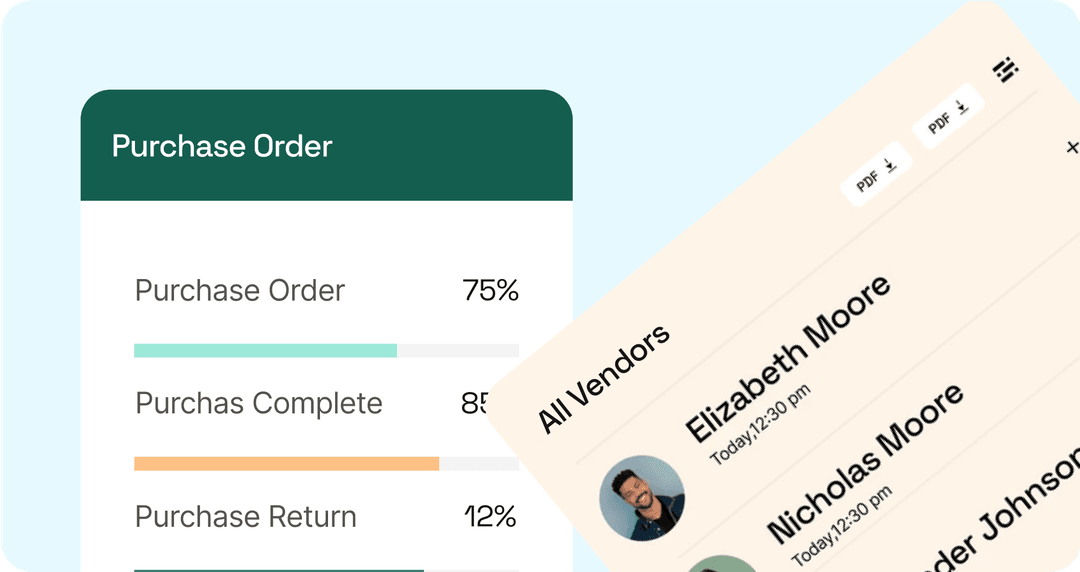The width and height of the screenshot is (1080, 572).
Task: Click the Purchase Order row label
Action: pos(240,291)
